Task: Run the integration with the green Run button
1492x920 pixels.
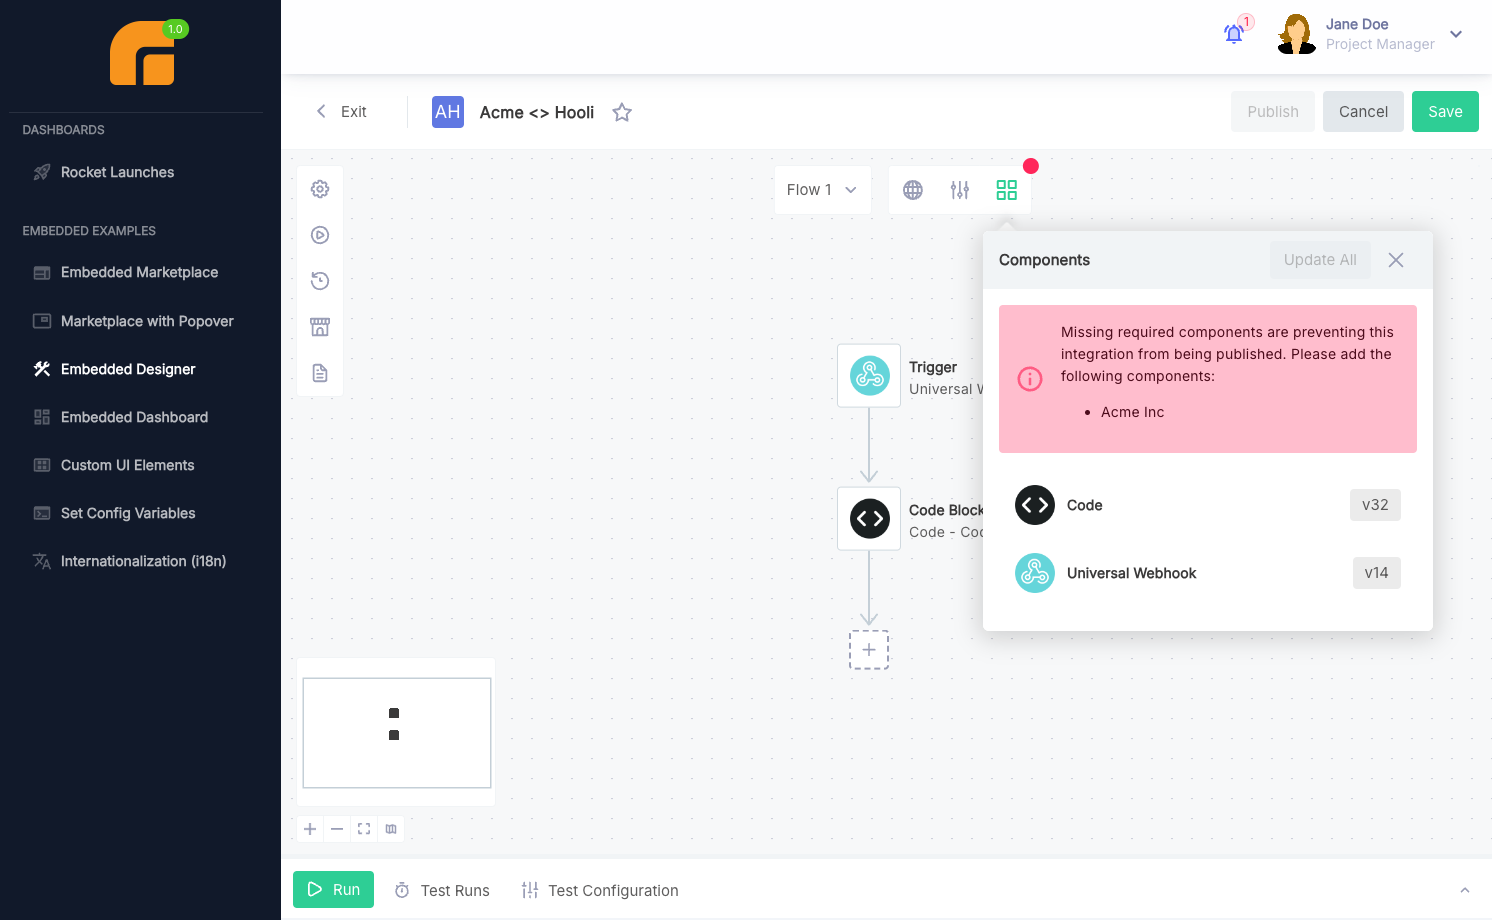Action: (x=333, y=889)
